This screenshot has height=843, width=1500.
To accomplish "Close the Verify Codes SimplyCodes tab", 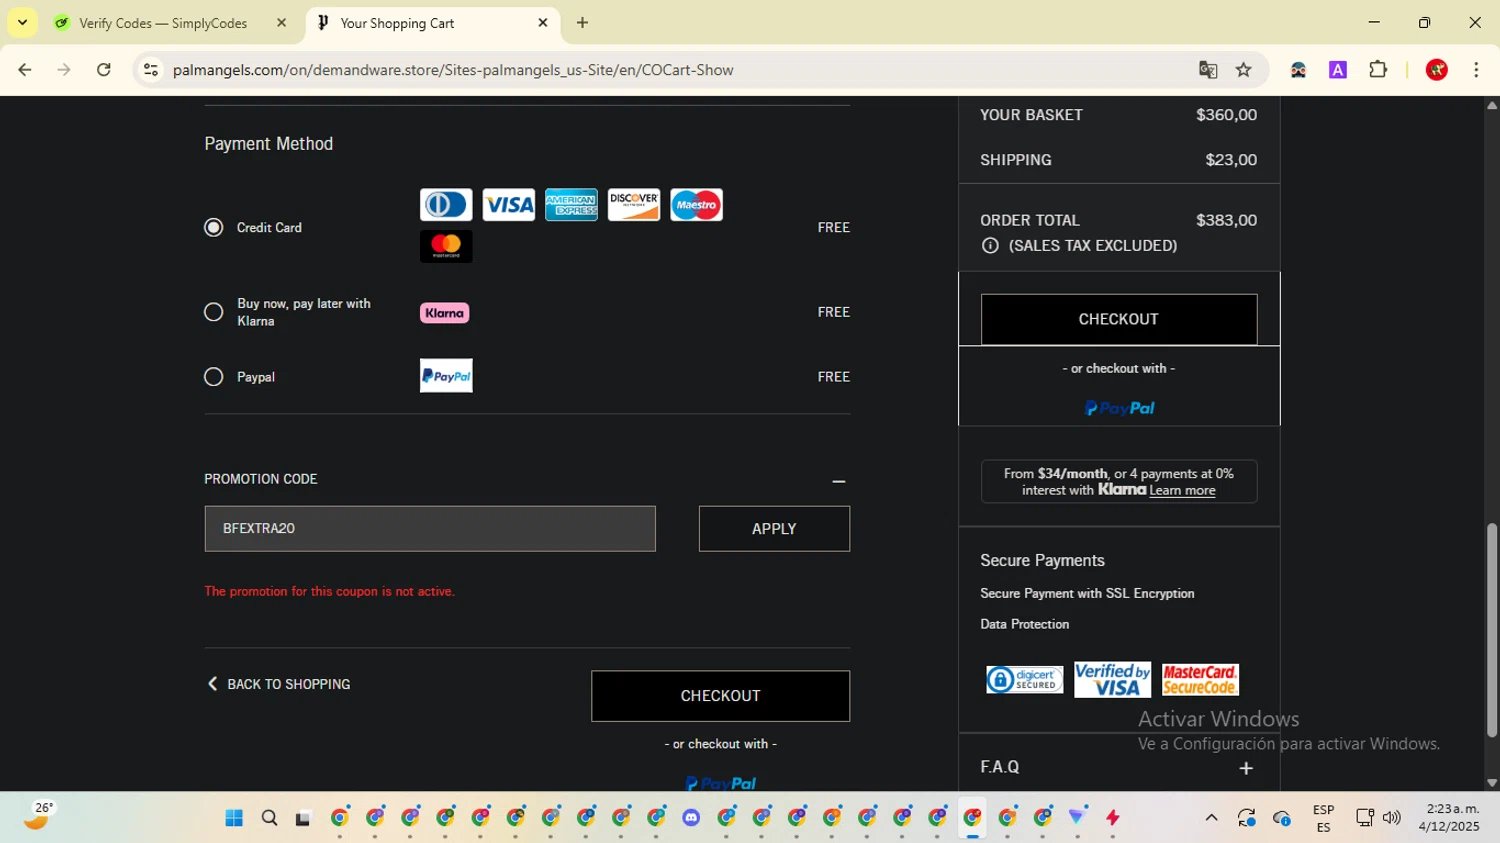I will pos(282,23).
